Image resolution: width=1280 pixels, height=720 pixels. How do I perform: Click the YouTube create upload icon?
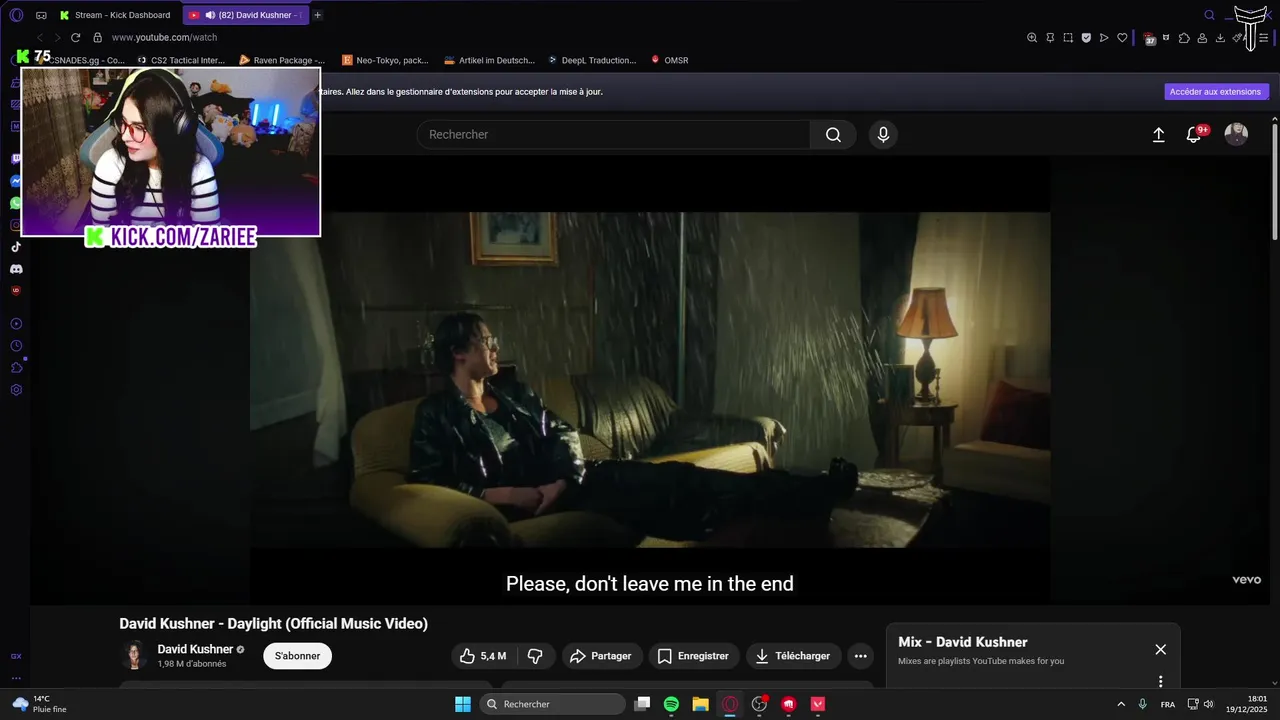1159,135
